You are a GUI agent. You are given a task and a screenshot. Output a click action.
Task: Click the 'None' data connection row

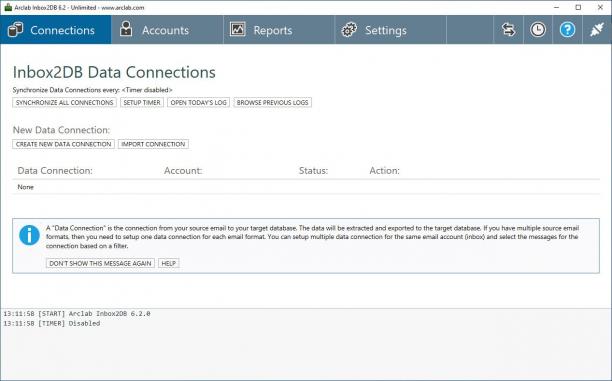coord(306,187)
